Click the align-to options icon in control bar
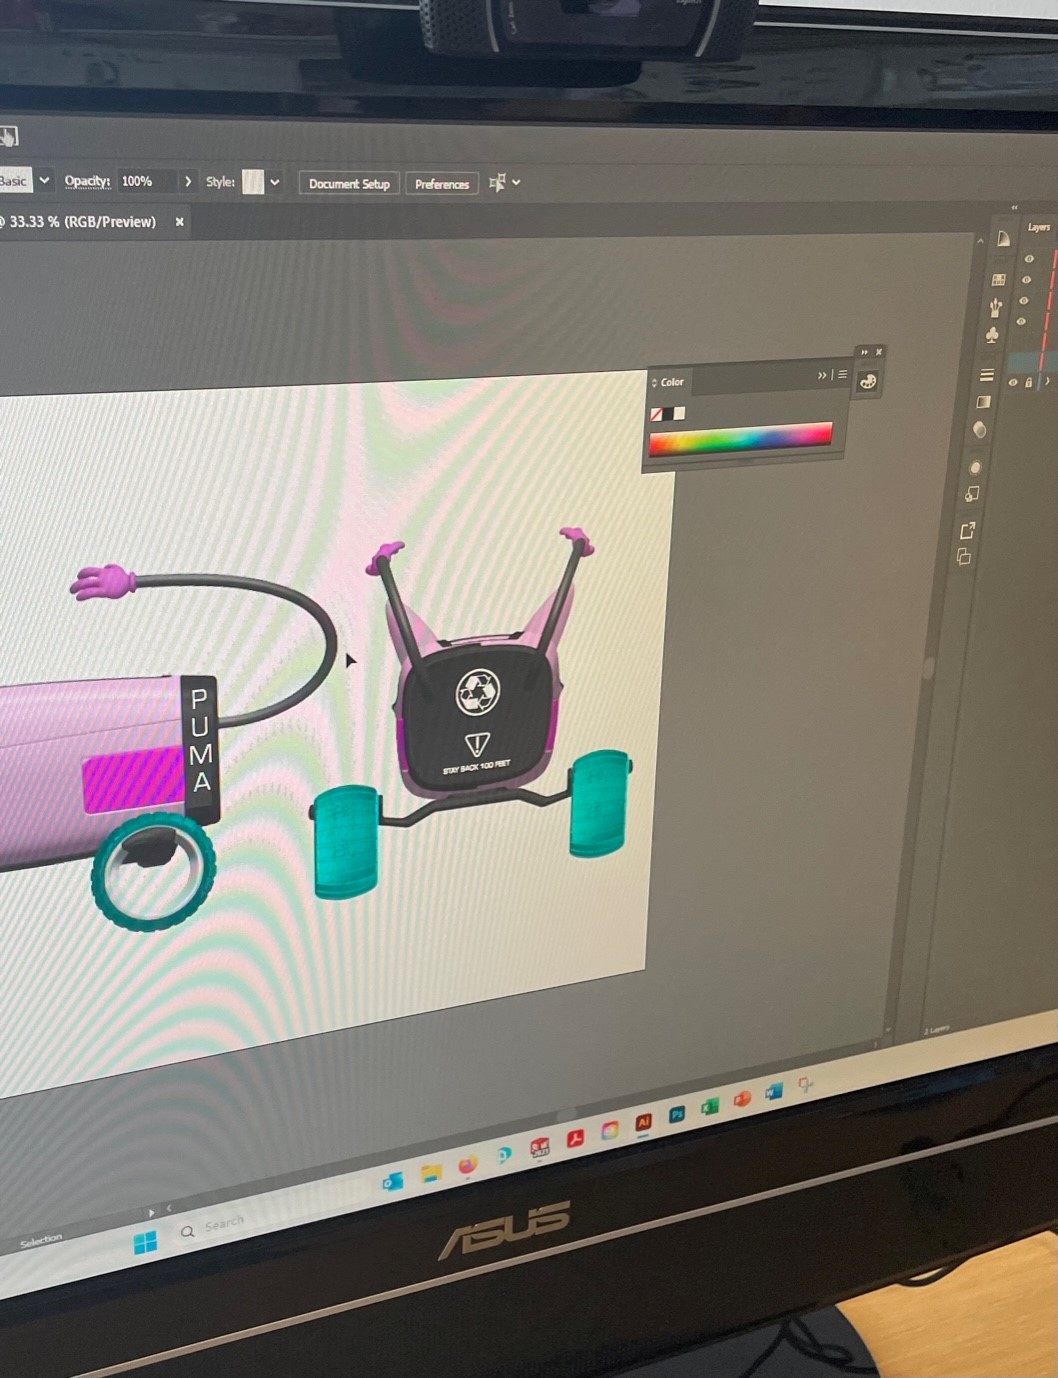Image resolution: width=1058 pixels, height=1378 pixels. tap(497, 183)
